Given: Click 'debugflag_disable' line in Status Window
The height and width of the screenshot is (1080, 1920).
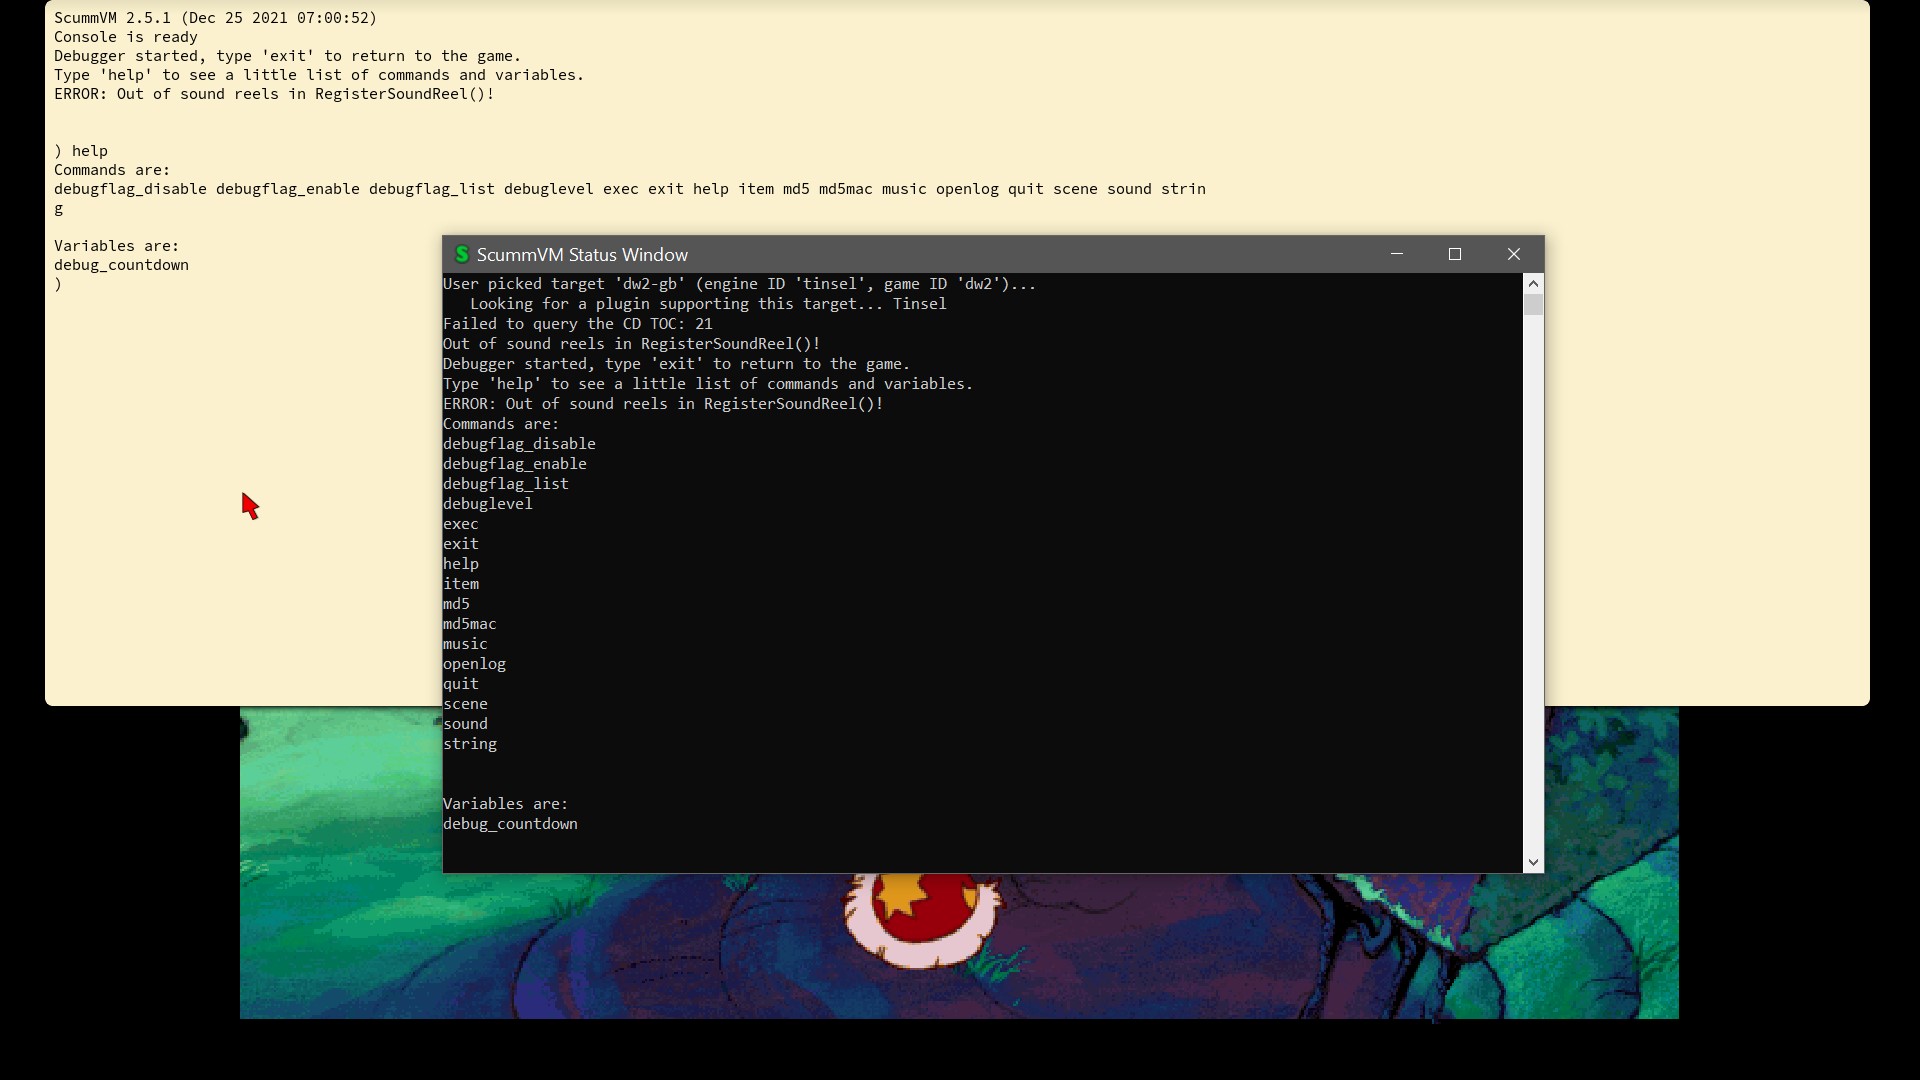Looking at the screenshot, I should (x=519, y=444).
